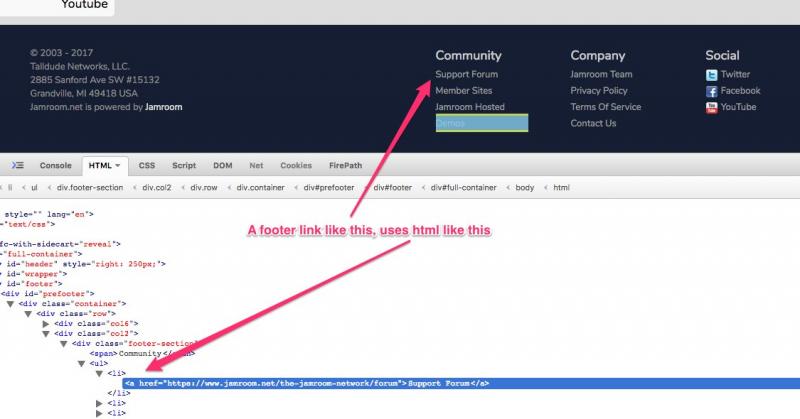Expand the div class="col6" node
The image size is (800, 419).
(x=46, y=324)
